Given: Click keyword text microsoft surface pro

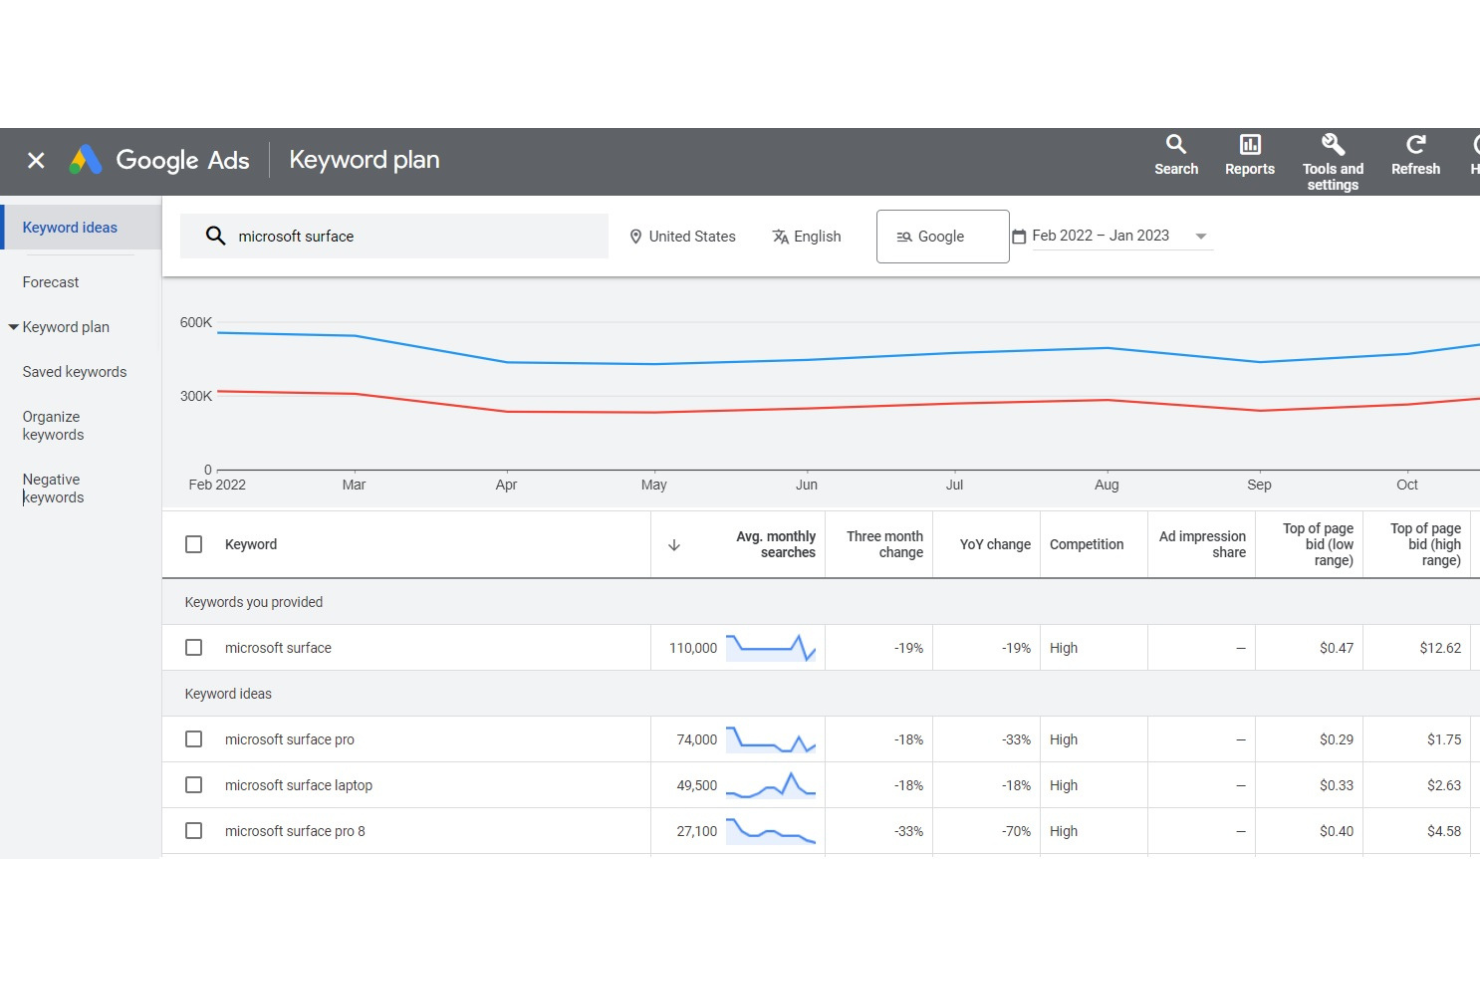Looking at the screenshot, I should pos(289,740).
